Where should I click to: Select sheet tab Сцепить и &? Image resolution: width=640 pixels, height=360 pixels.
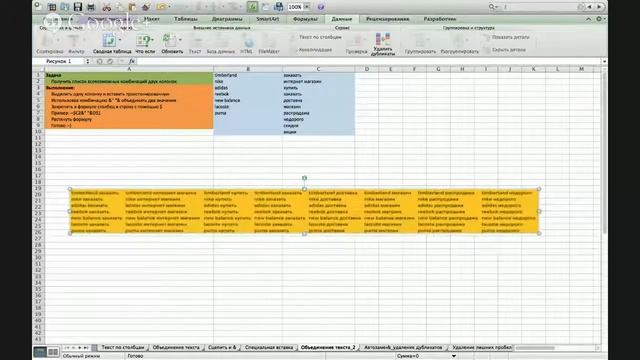[222, 347]
